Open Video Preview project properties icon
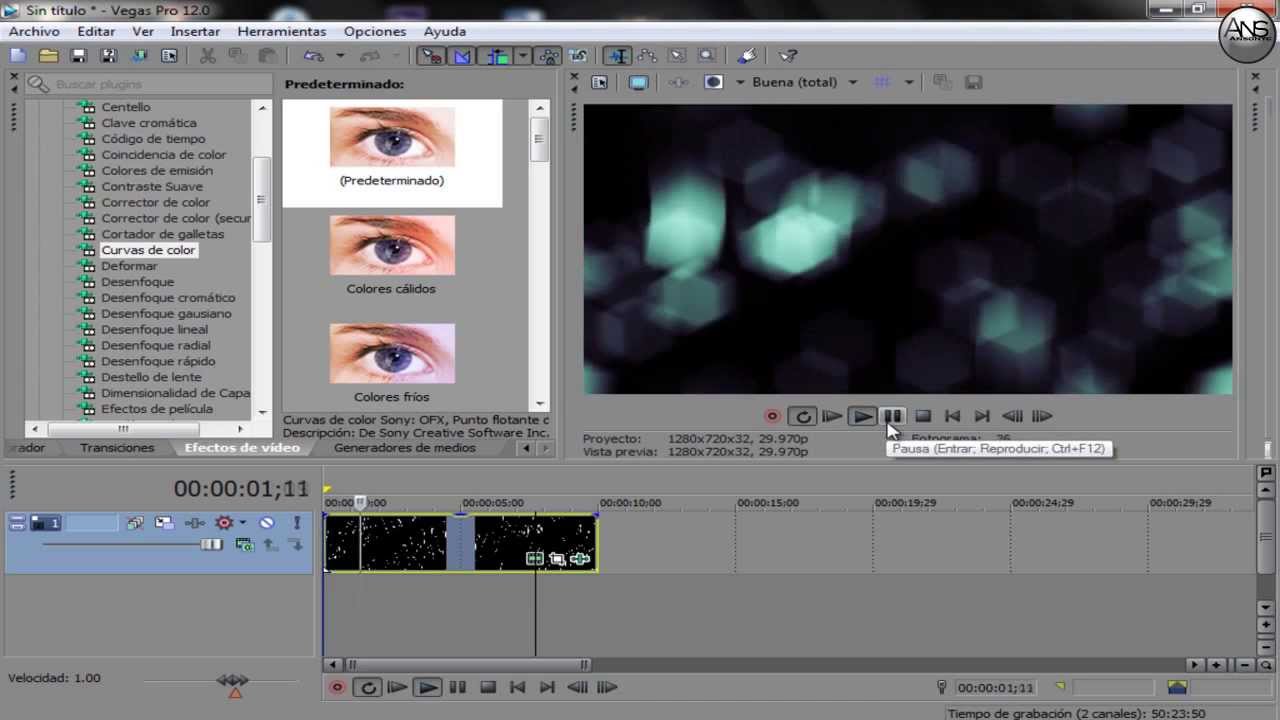The width and height of the screenshot is (1280, 720). click(599, 83)
